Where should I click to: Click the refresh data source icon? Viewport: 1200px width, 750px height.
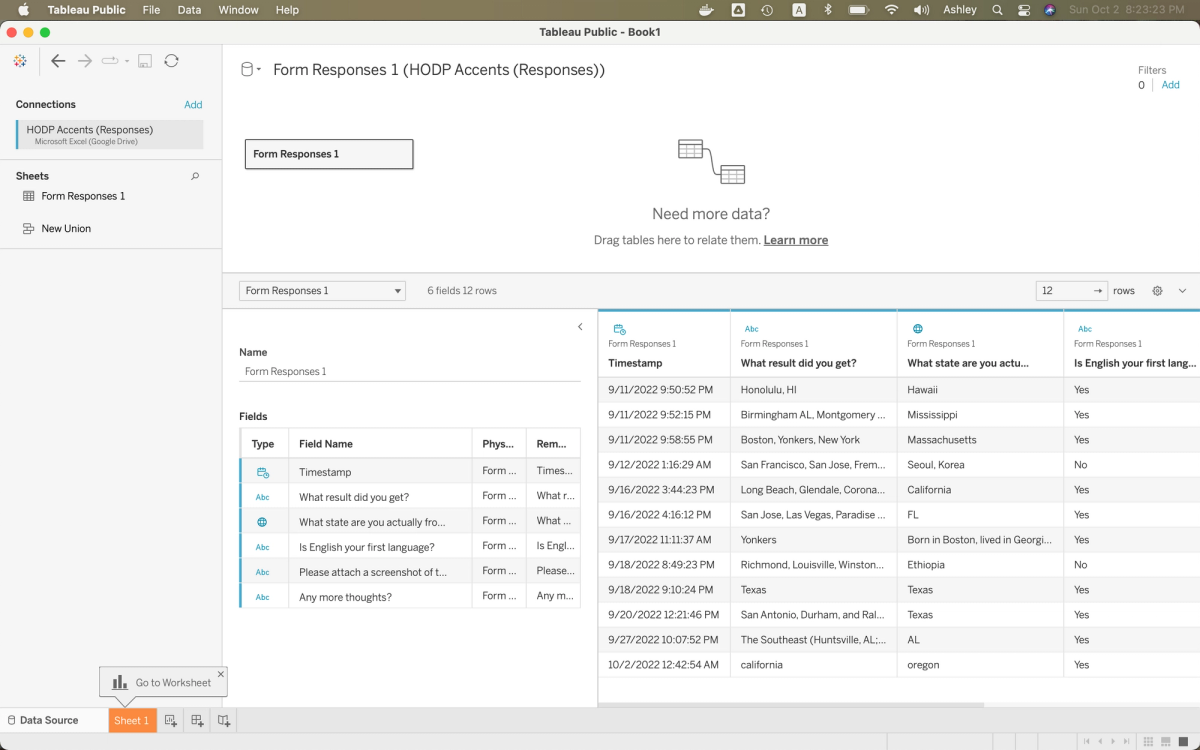click(x=172, y=61)
